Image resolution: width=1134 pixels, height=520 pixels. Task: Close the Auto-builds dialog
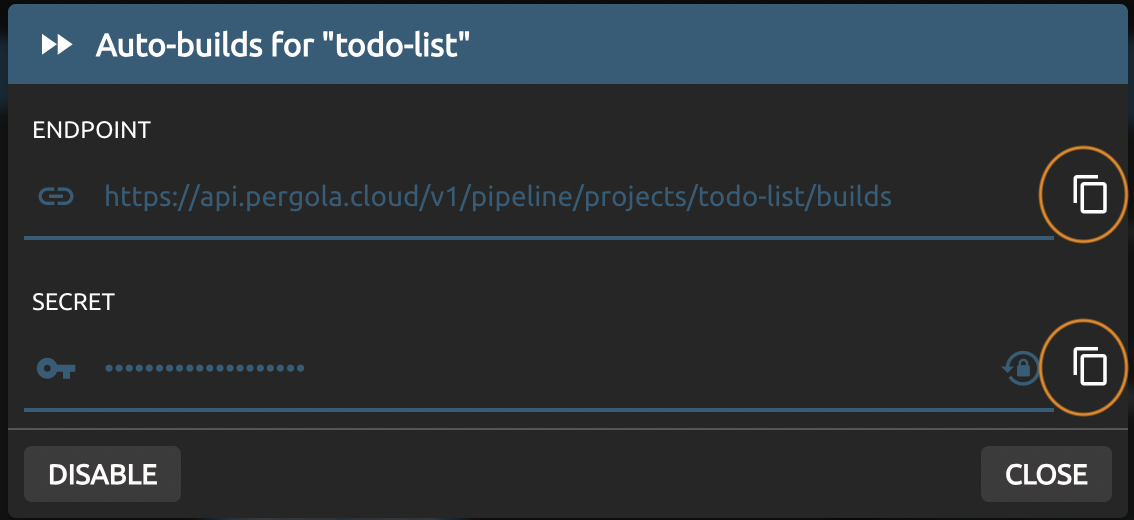point(1046,474)
